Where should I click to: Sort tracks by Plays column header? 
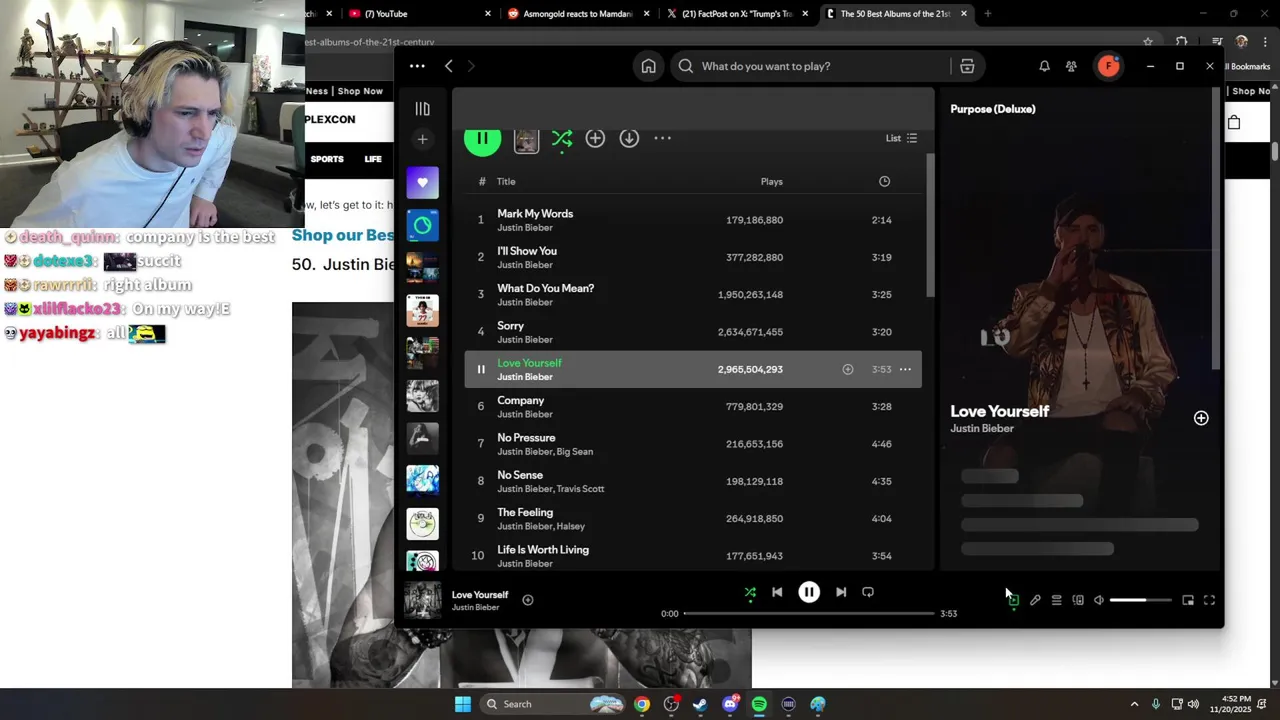771,181
